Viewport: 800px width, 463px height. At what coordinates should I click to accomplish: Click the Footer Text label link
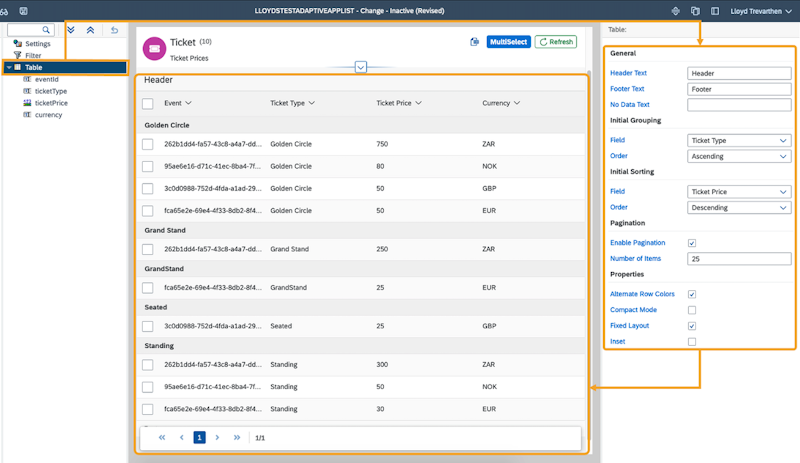pos(627,89)
